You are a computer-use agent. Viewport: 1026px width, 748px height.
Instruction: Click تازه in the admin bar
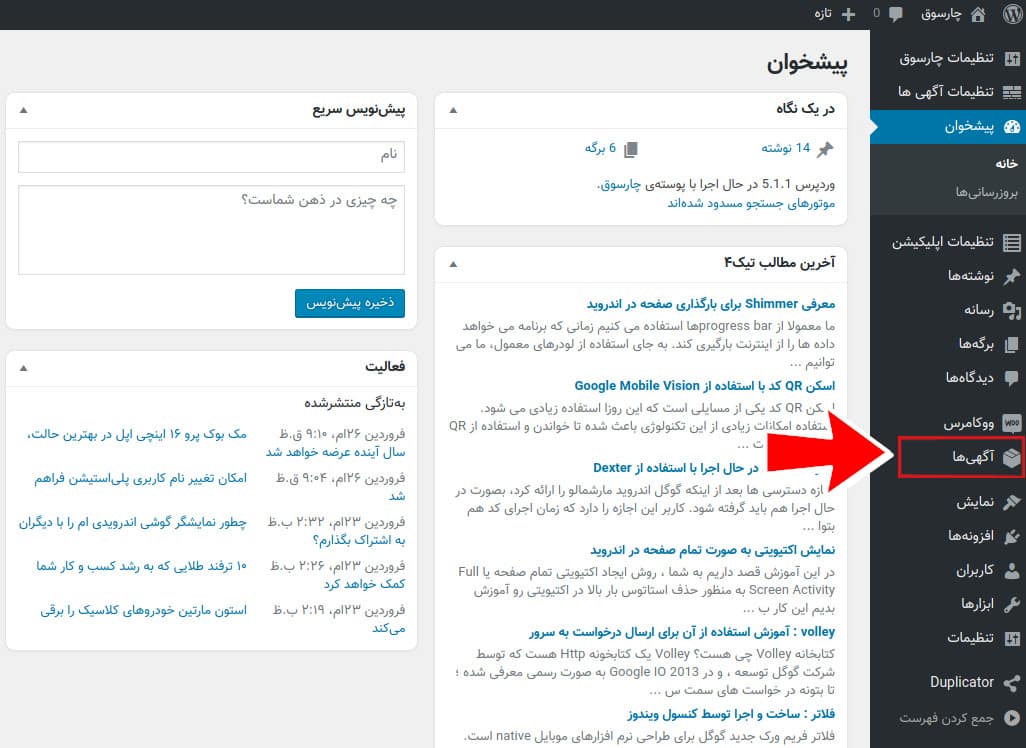[823, 14]
